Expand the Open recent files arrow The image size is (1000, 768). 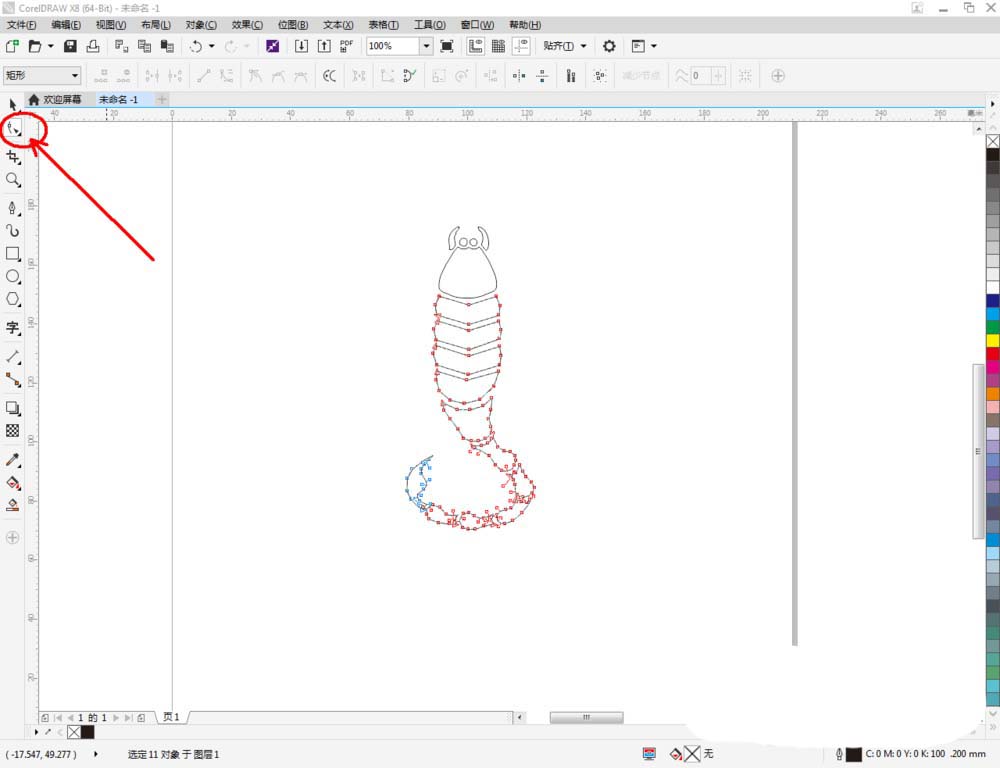click(50, 46)
